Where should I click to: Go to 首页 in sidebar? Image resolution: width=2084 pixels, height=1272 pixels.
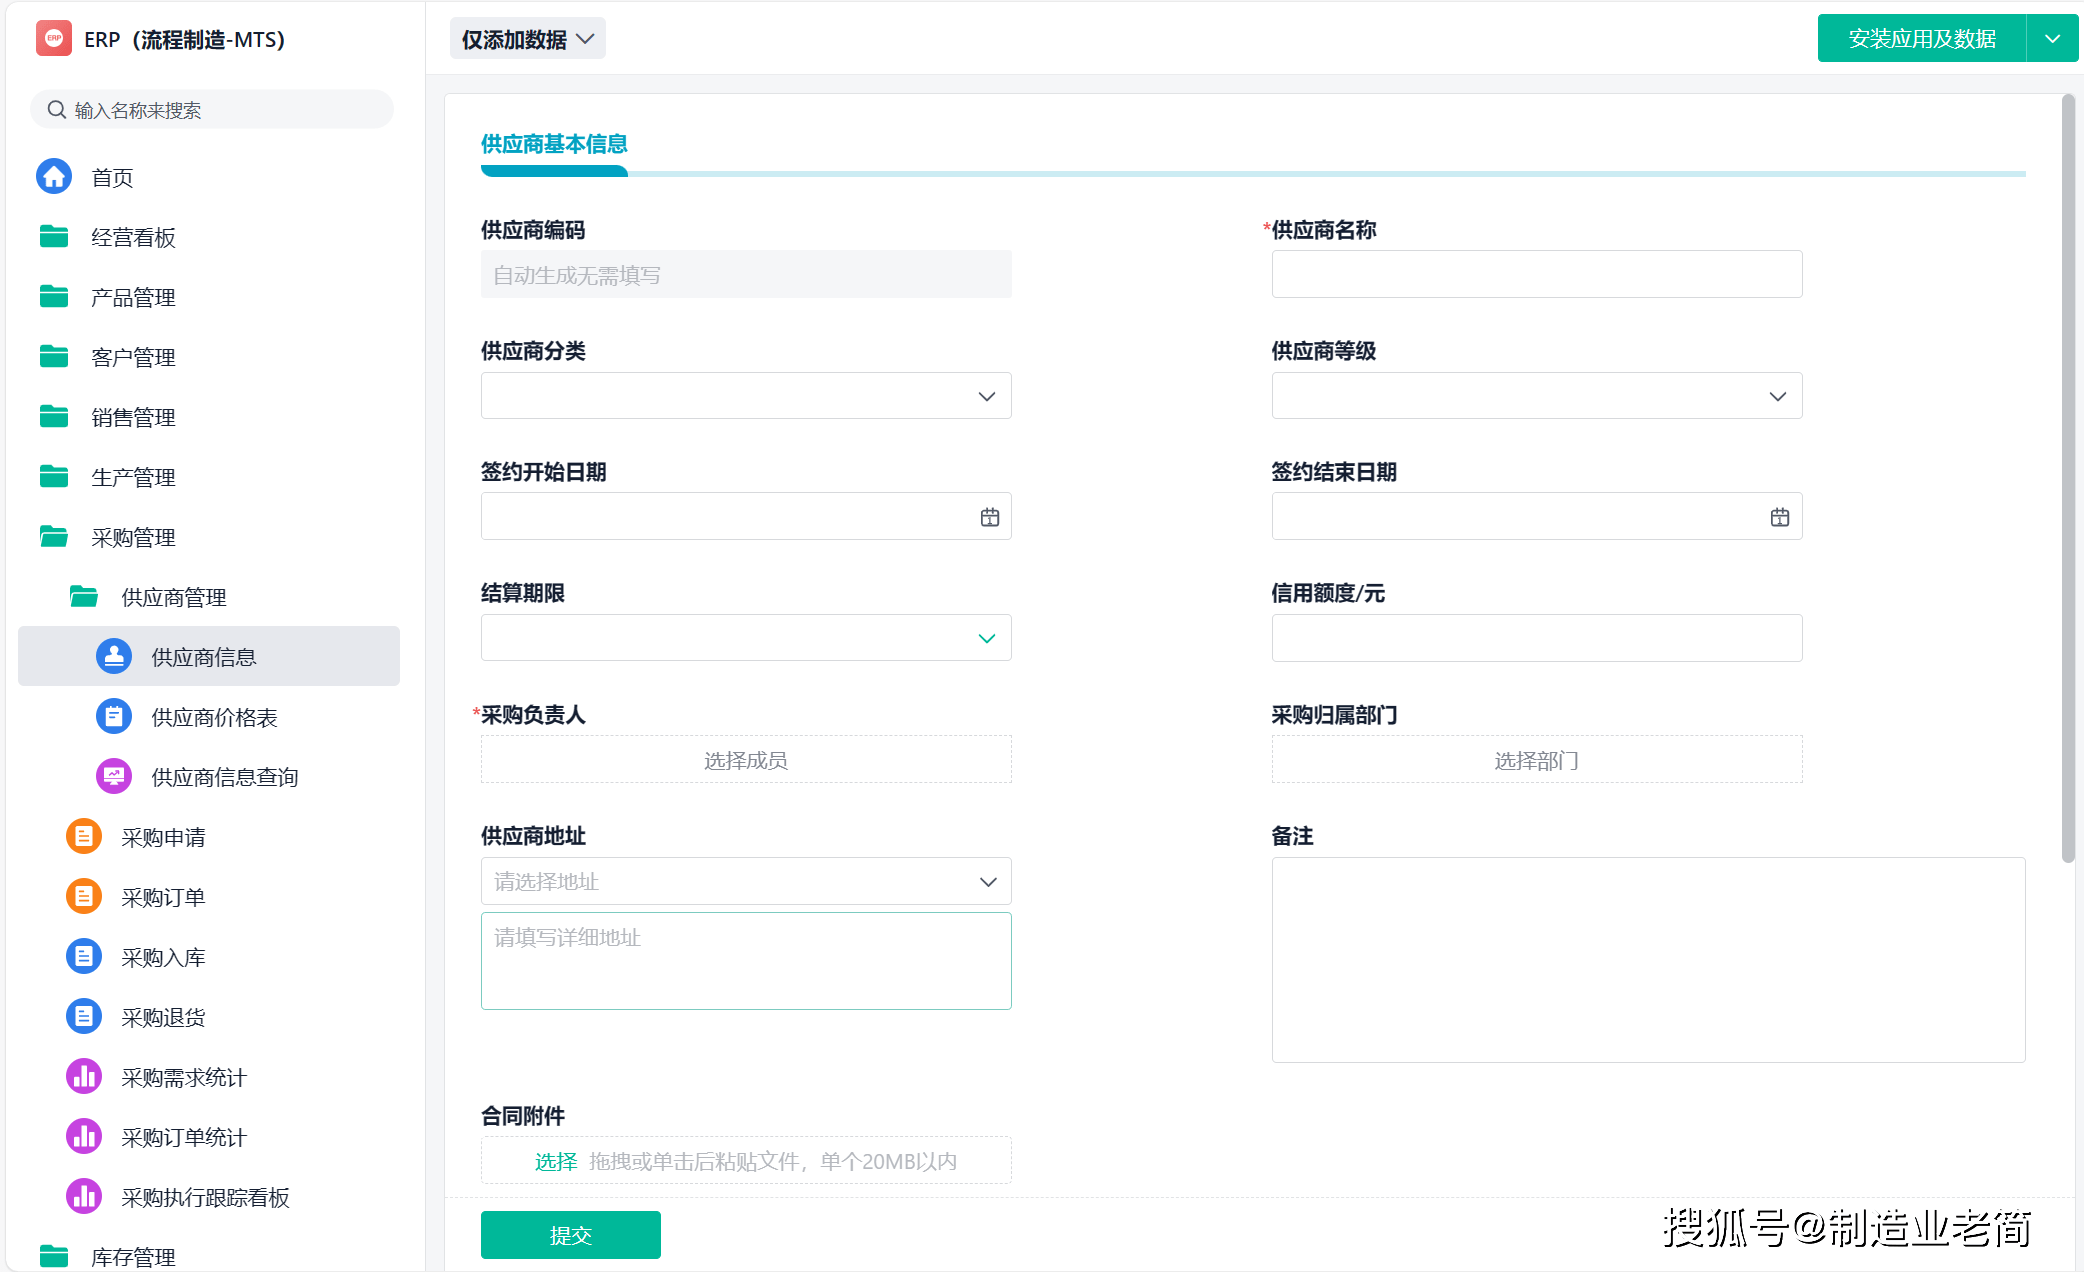(209, 177)
